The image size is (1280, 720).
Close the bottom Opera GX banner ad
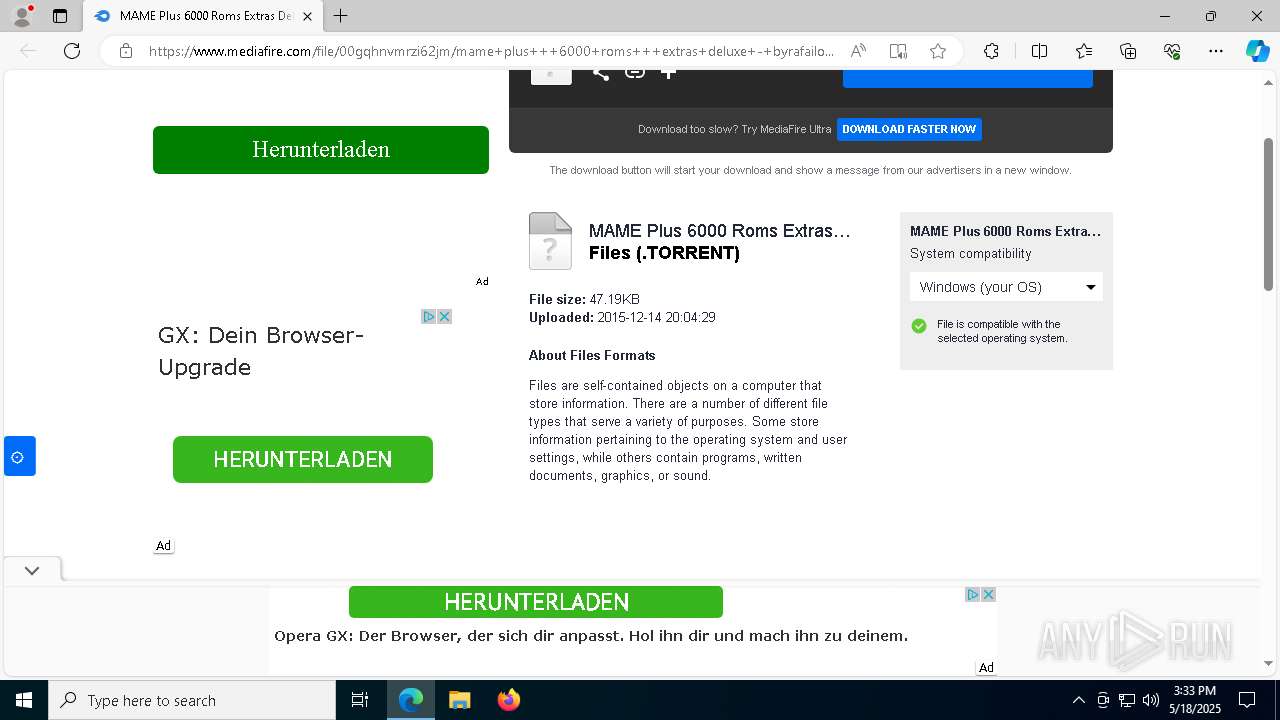(x=988, y=594)
